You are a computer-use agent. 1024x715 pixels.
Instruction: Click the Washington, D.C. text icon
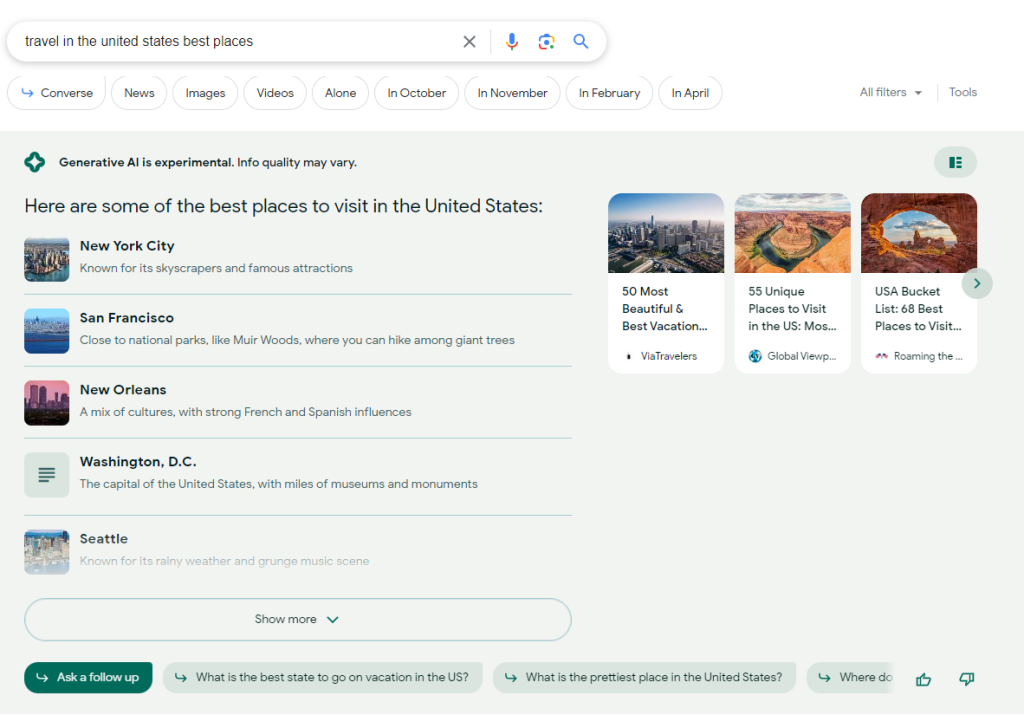click(x=46, y=475)
